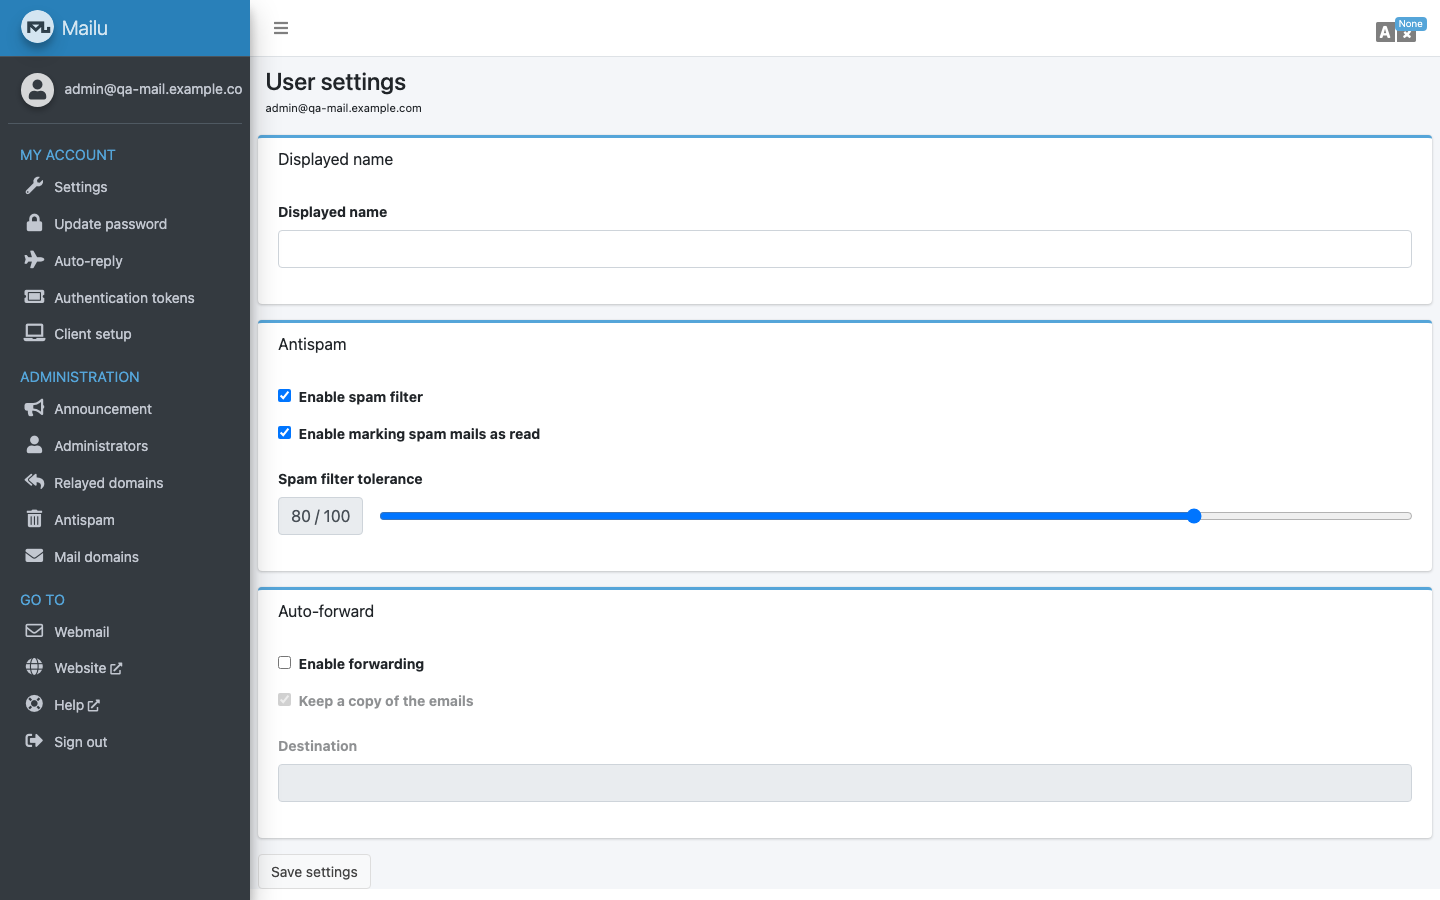Go to Update password page
The image size is (1440, 900).
125,224
